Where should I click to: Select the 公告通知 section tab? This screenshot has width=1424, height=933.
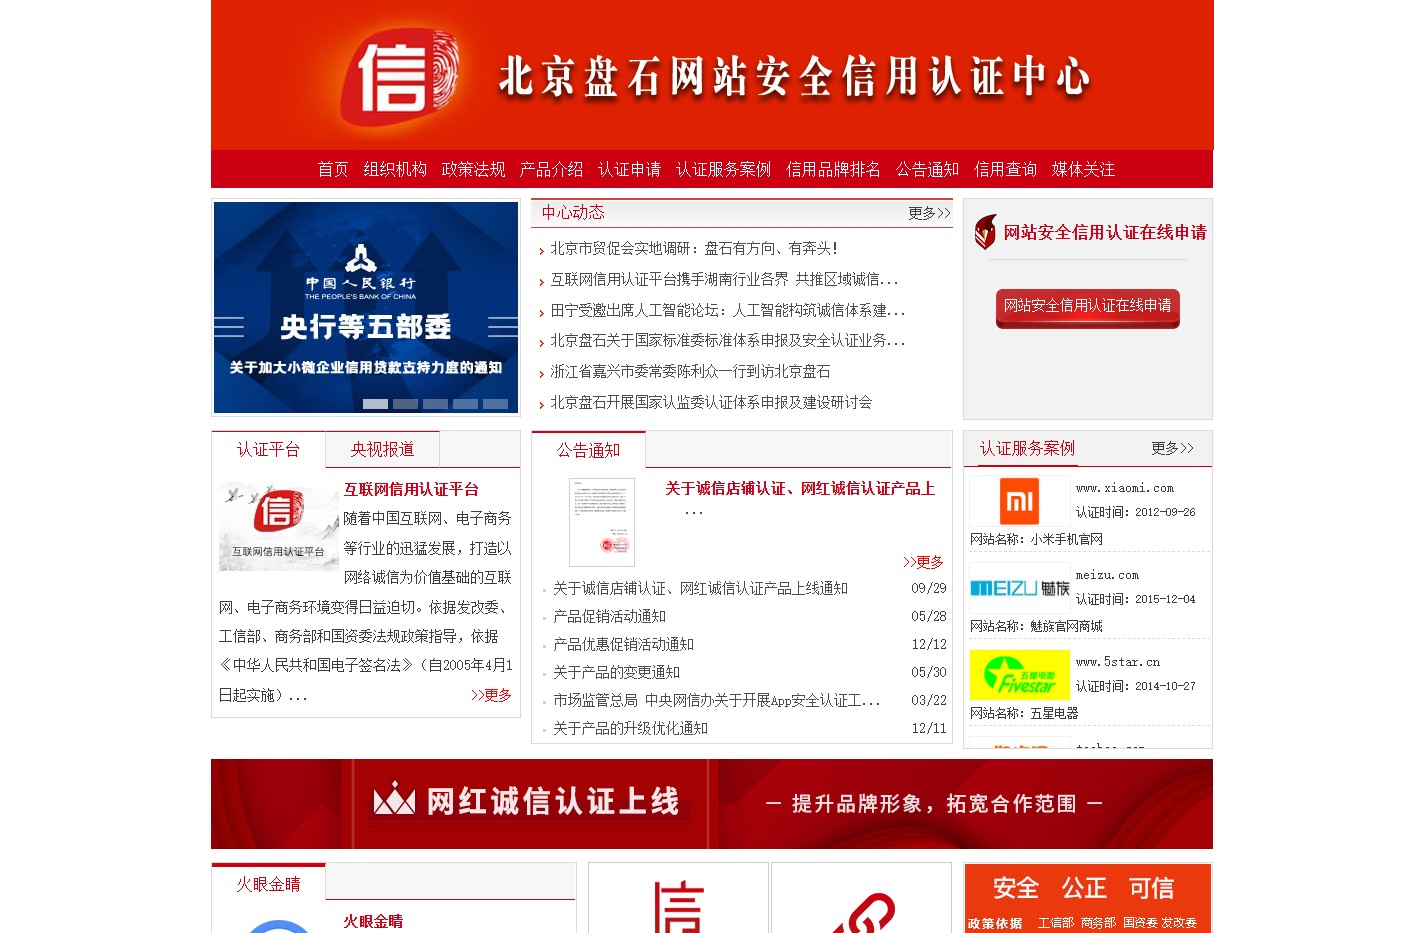[x=588, y=450]
